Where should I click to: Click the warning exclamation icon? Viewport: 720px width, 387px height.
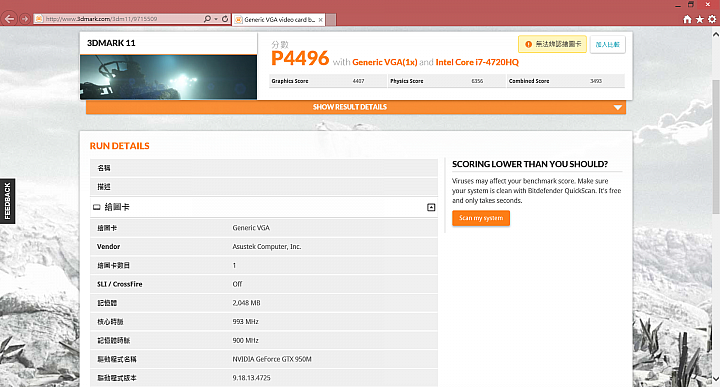tap(528, 44)
